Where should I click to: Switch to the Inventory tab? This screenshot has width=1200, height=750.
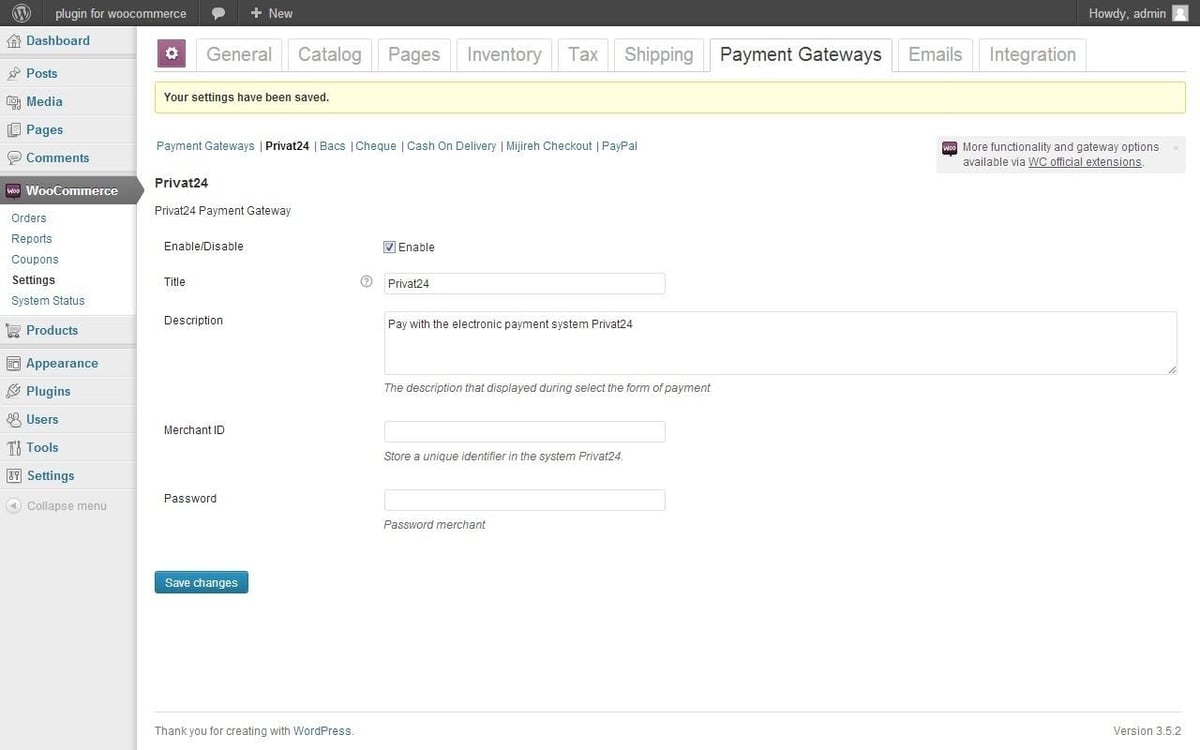point(504,55)
